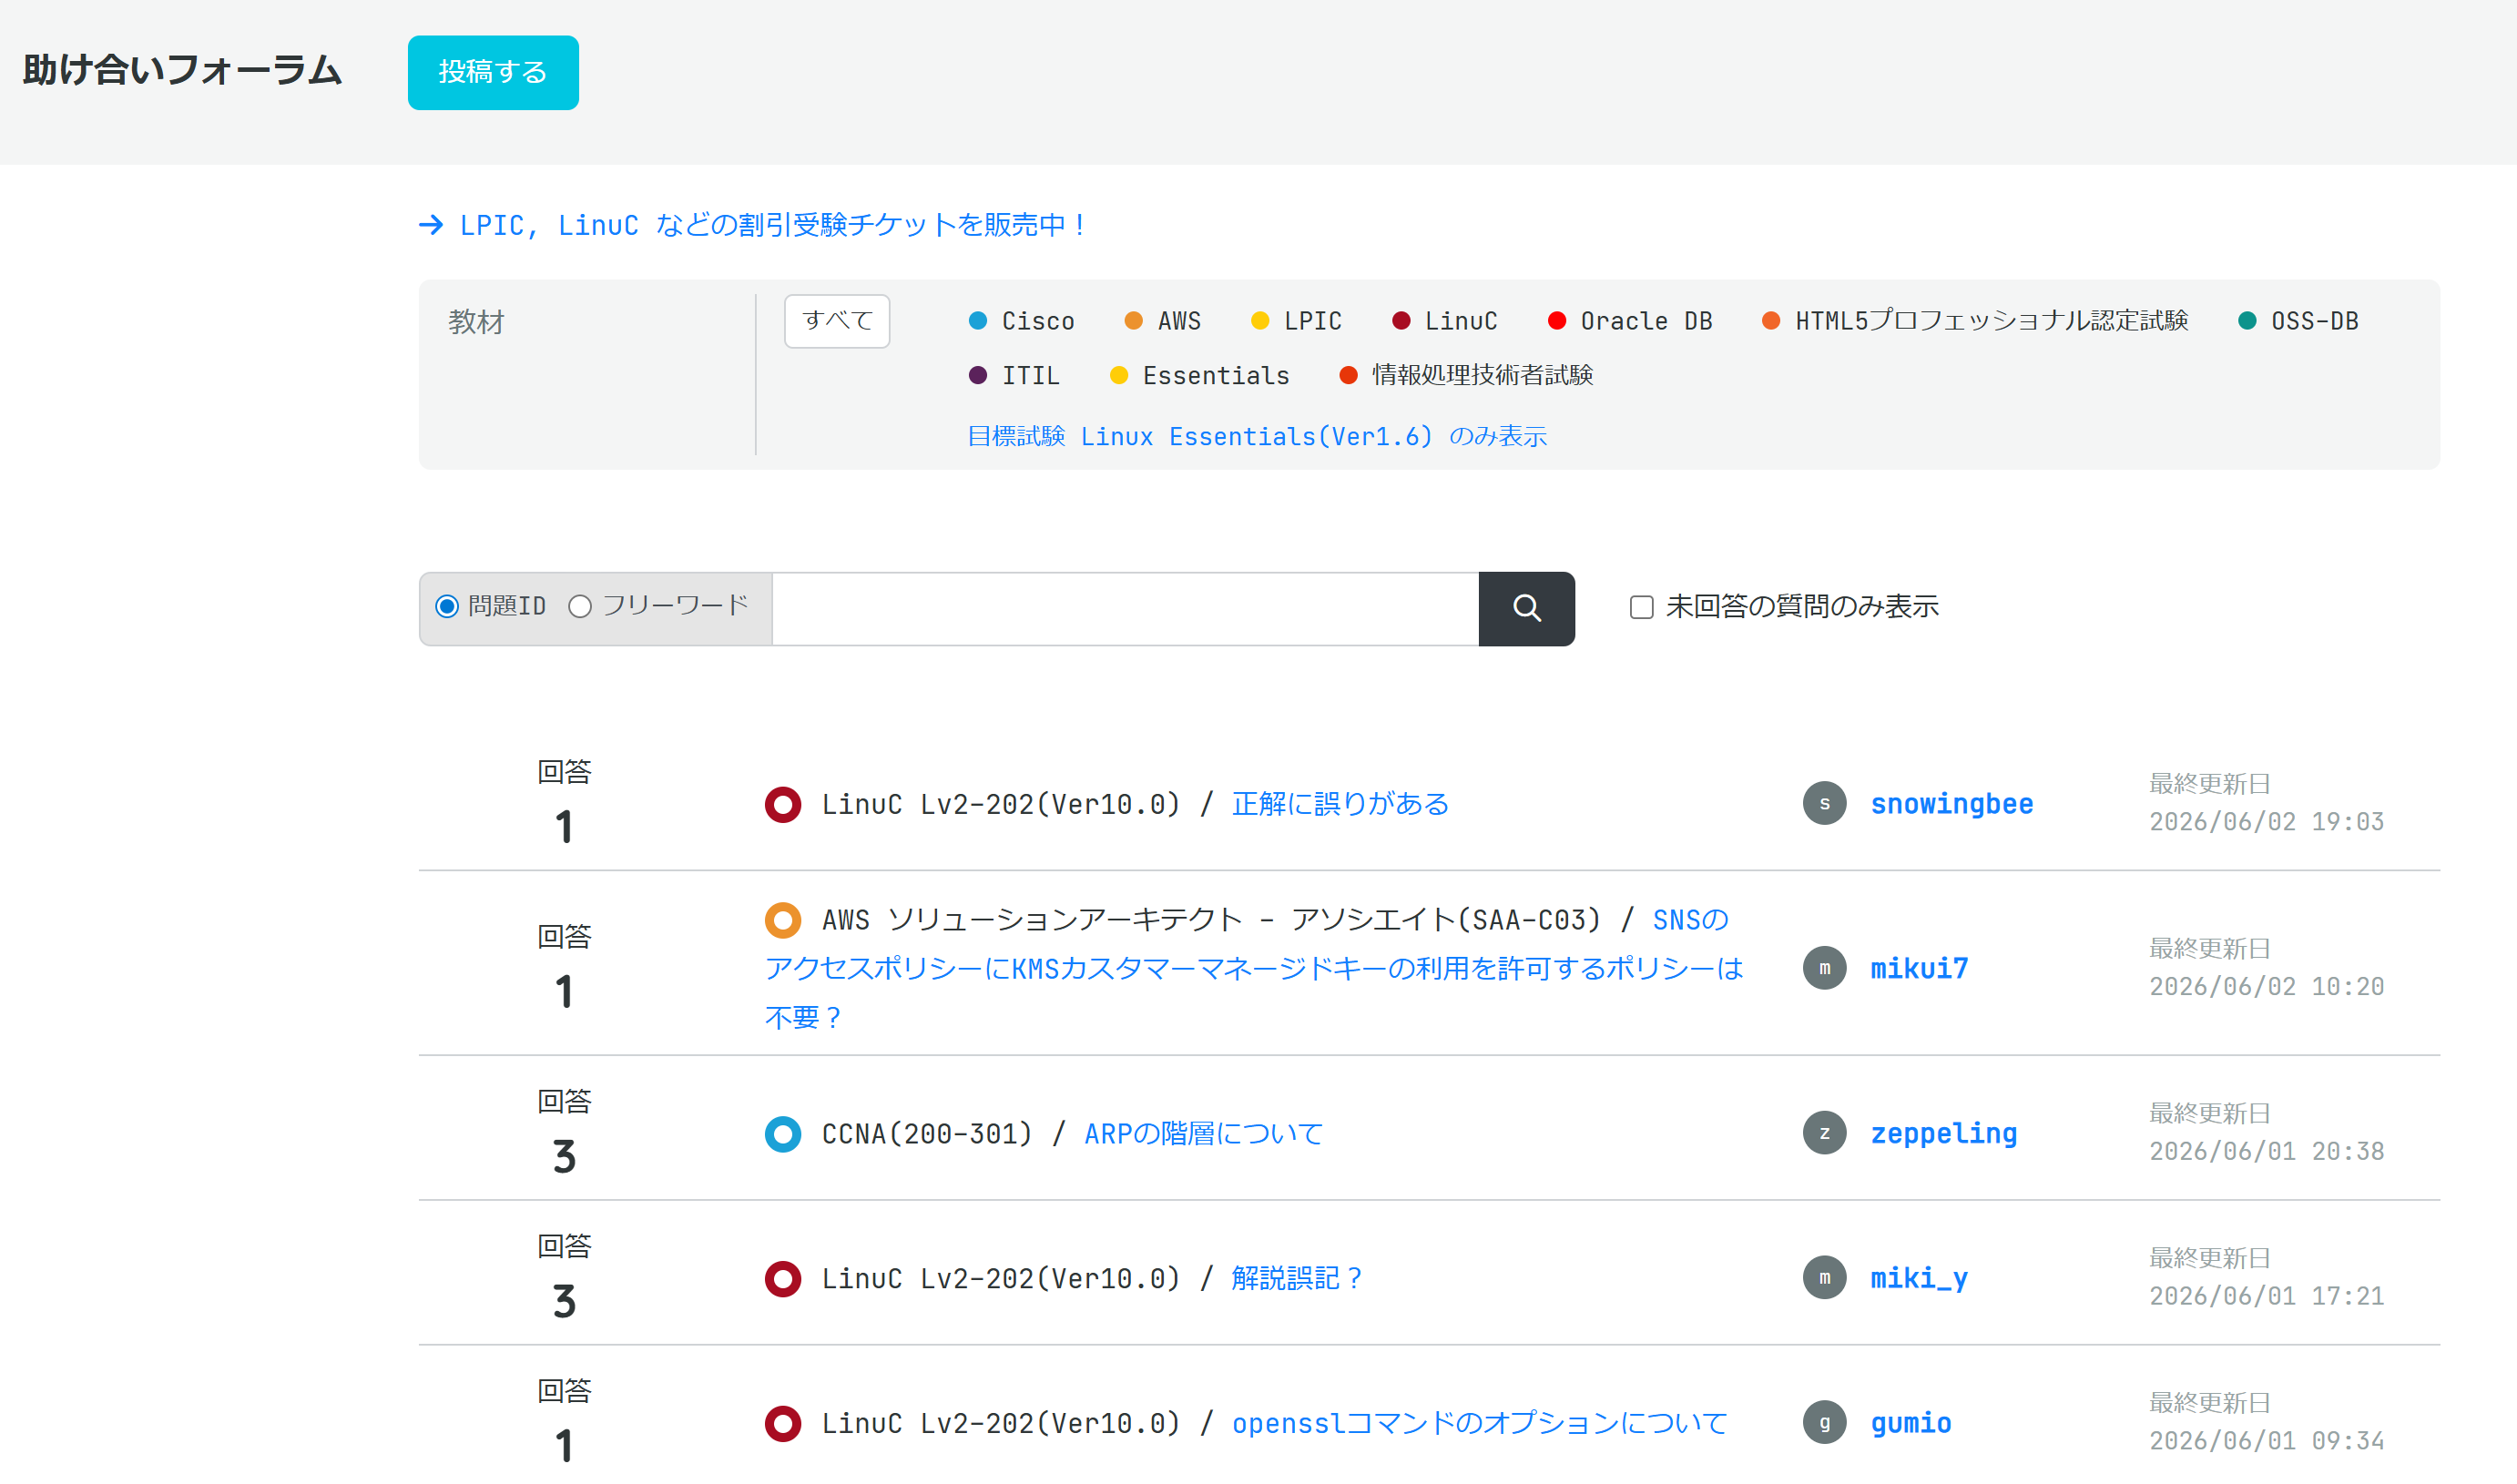Select the すべて filter button
2517x1484 pixels.
coord(837,321)
